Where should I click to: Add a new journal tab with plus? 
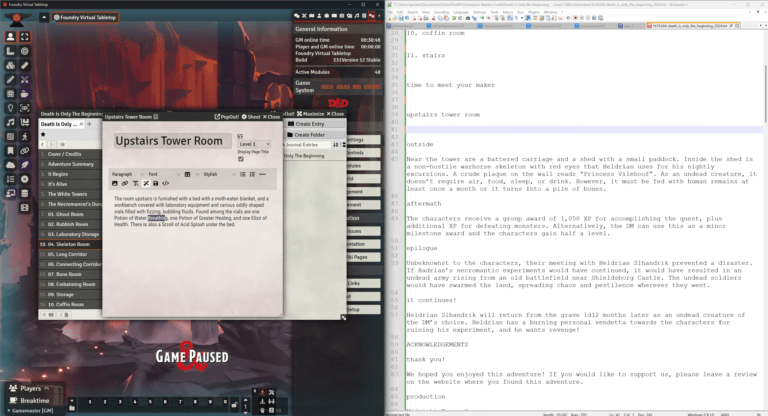(89, 124)
